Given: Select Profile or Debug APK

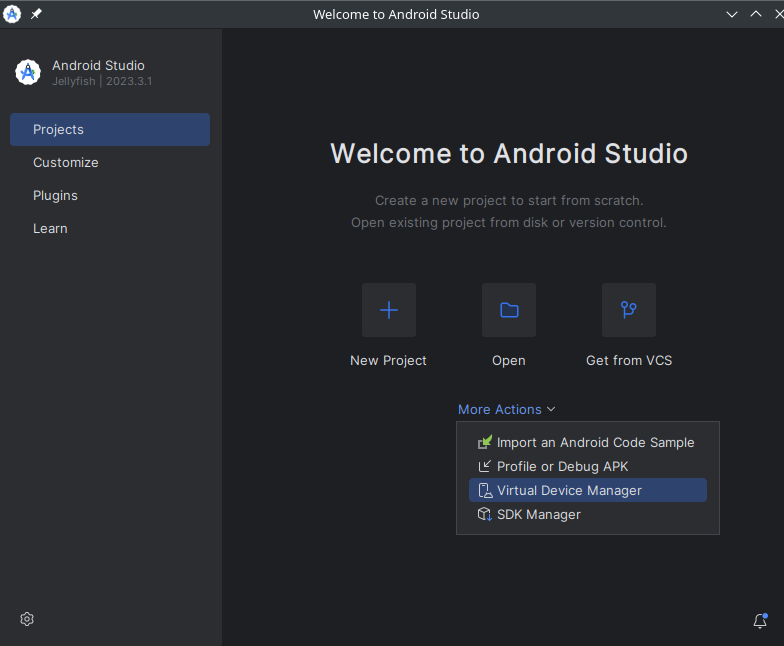Looking at the screenshot, I should (x=562, y=466).
